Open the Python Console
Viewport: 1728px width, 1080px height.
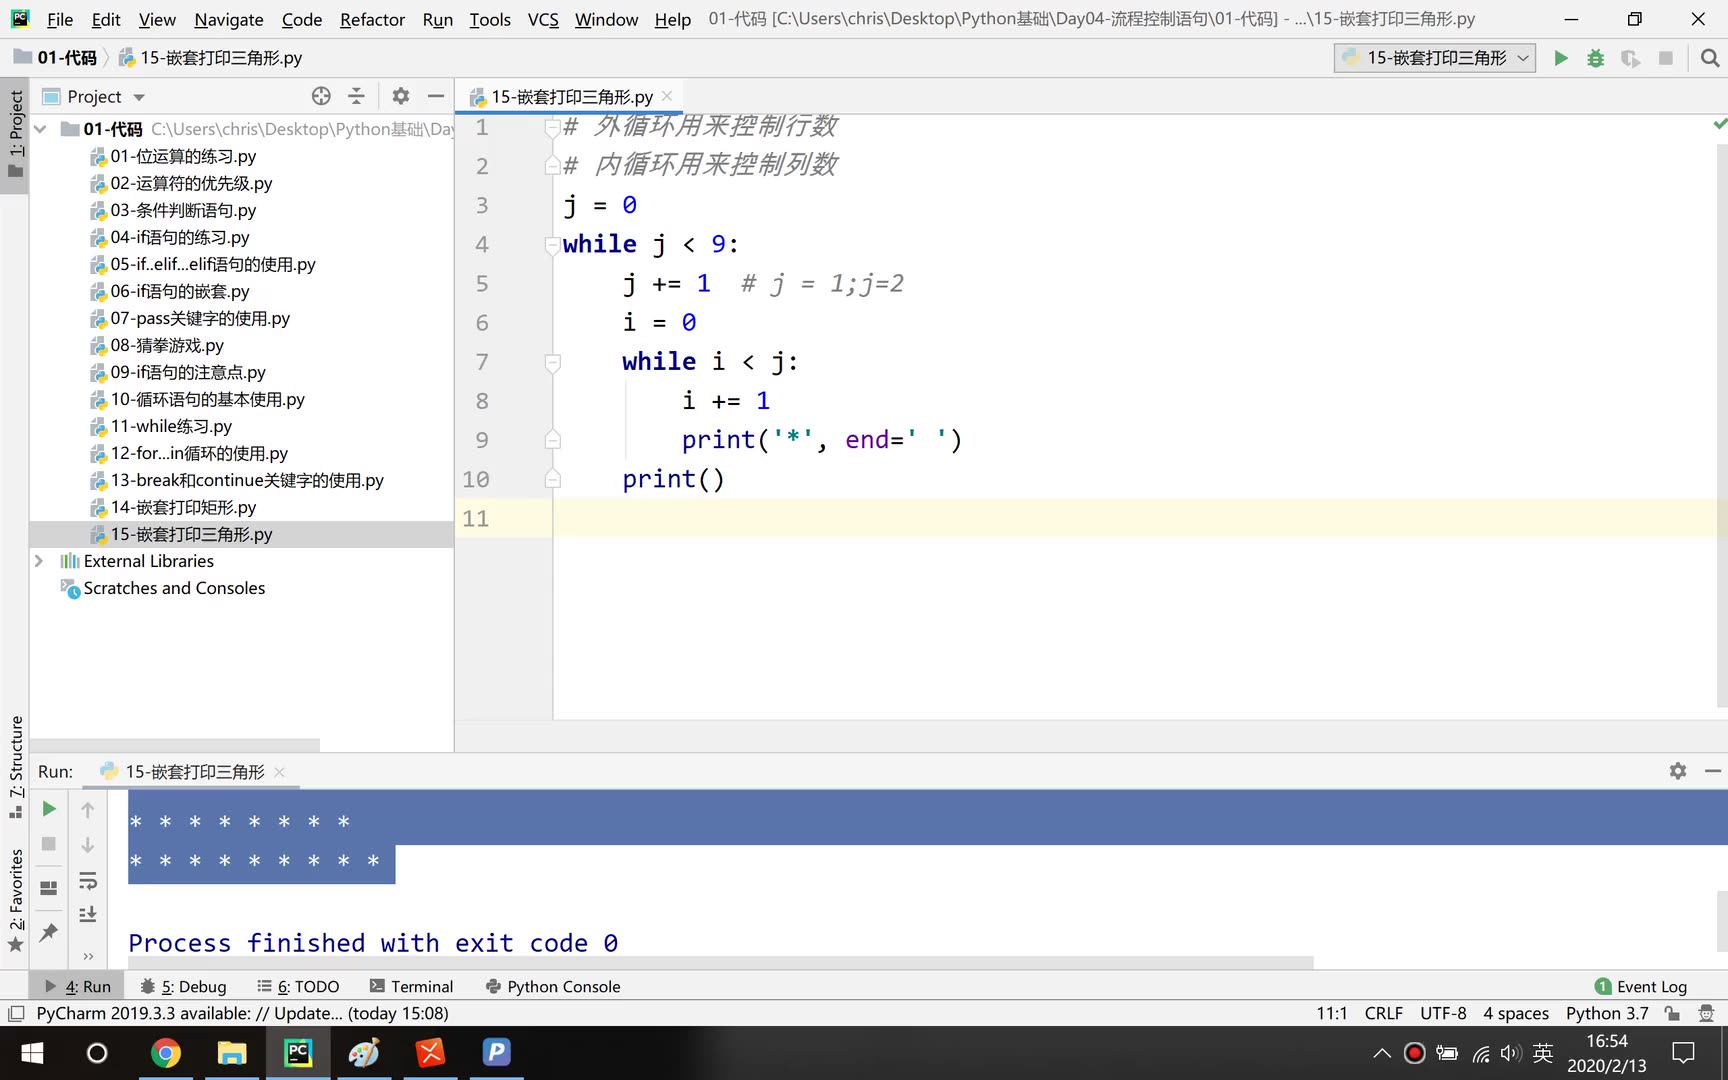click(553, 986)
